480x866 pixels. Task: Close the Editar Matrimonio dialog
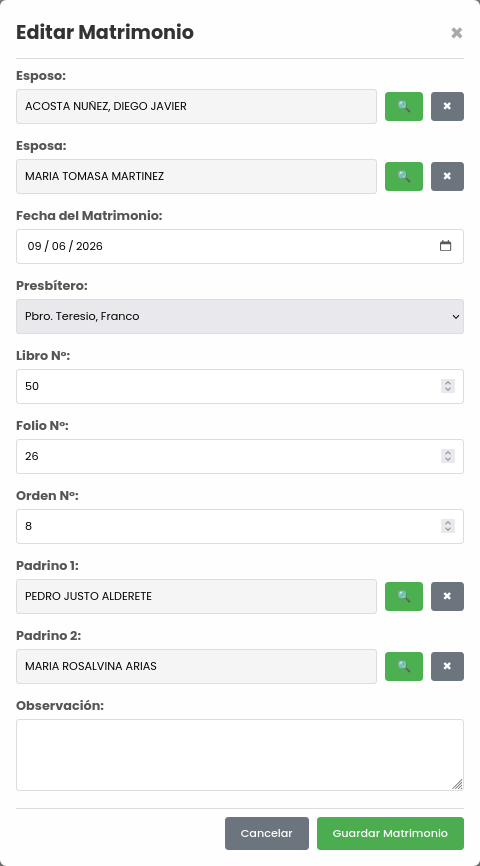pos(456,33)
